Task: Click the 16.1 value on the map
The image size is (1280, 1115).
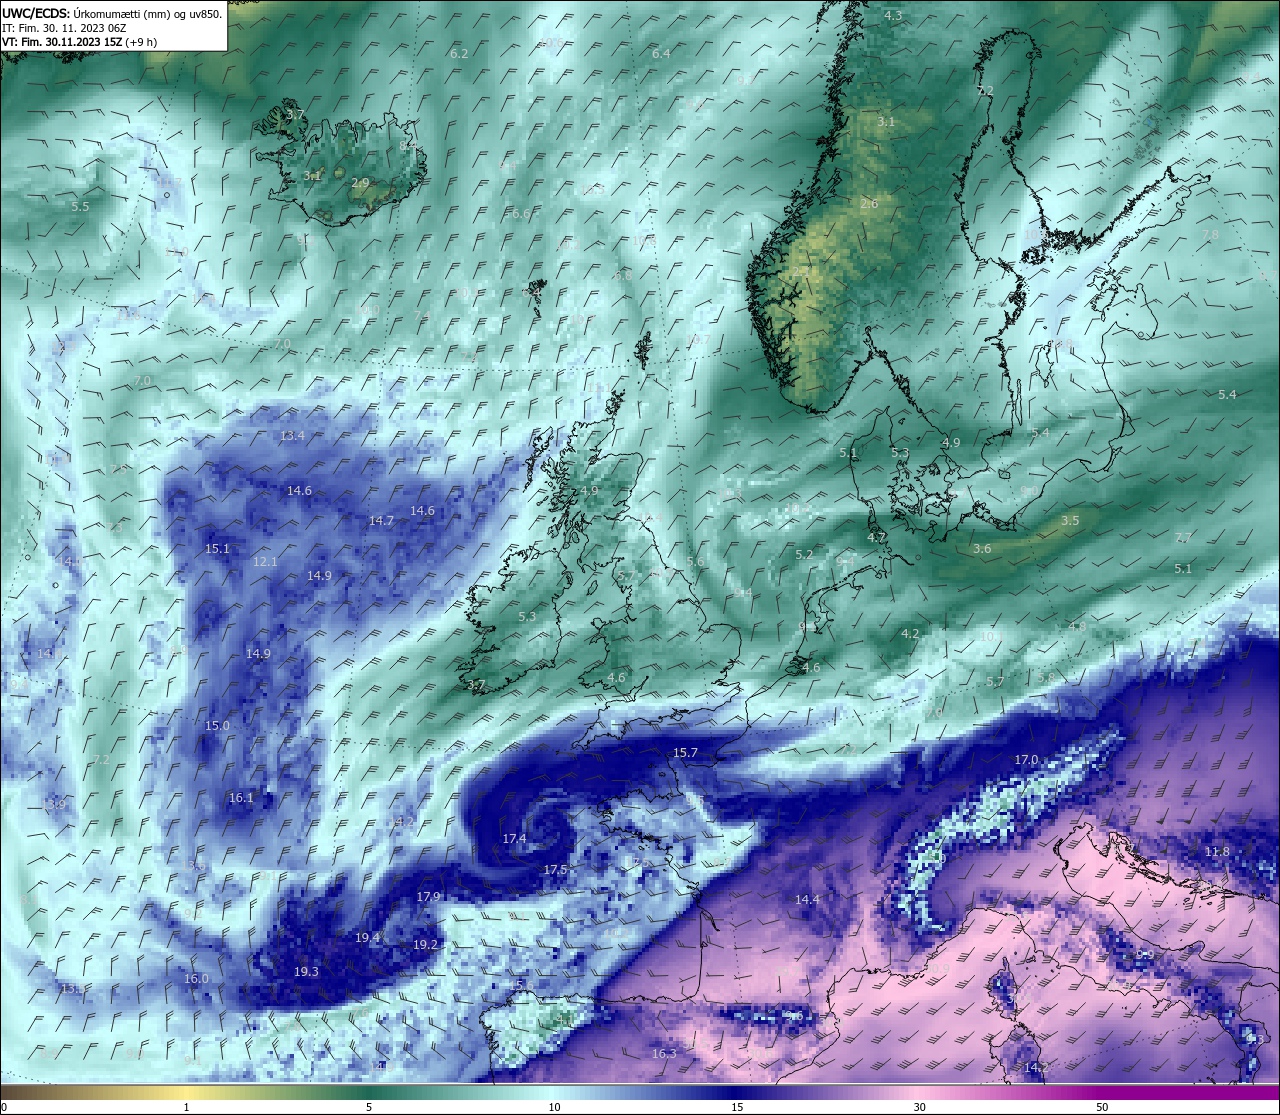Action: tap(241, 798)
